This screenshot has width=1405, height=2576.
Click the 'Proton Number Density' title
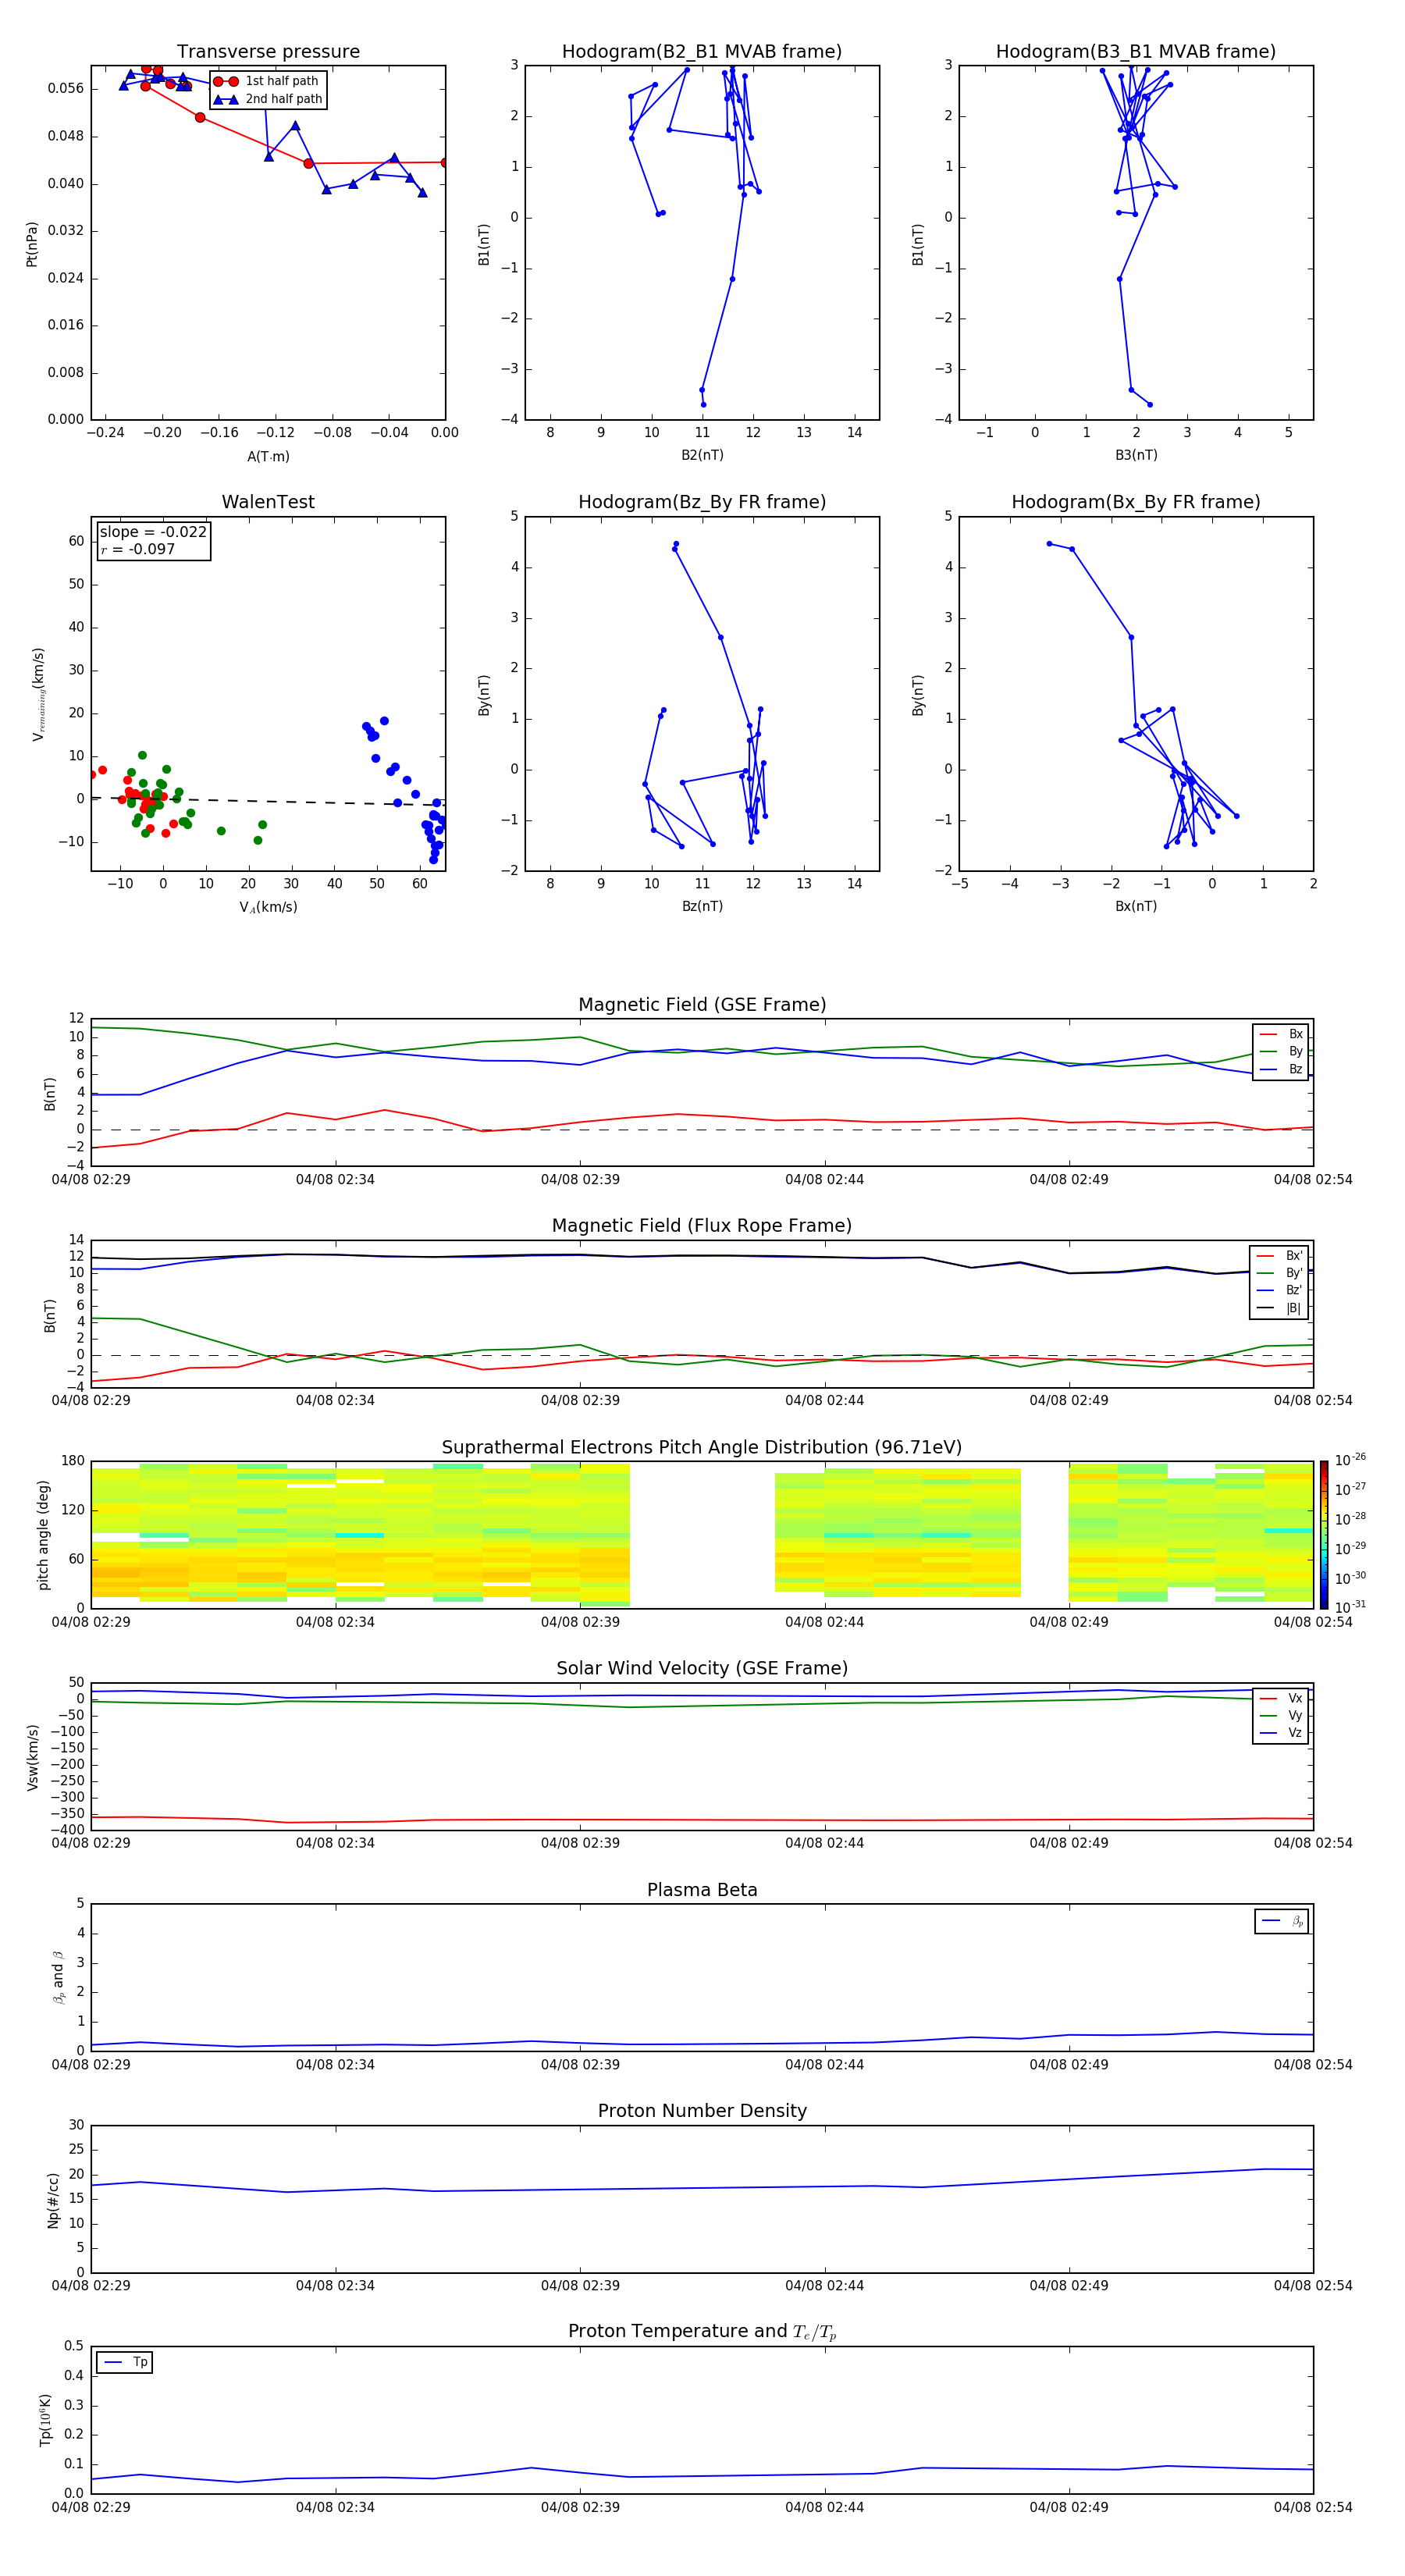pyautogui.click(x=702, y=2111)
